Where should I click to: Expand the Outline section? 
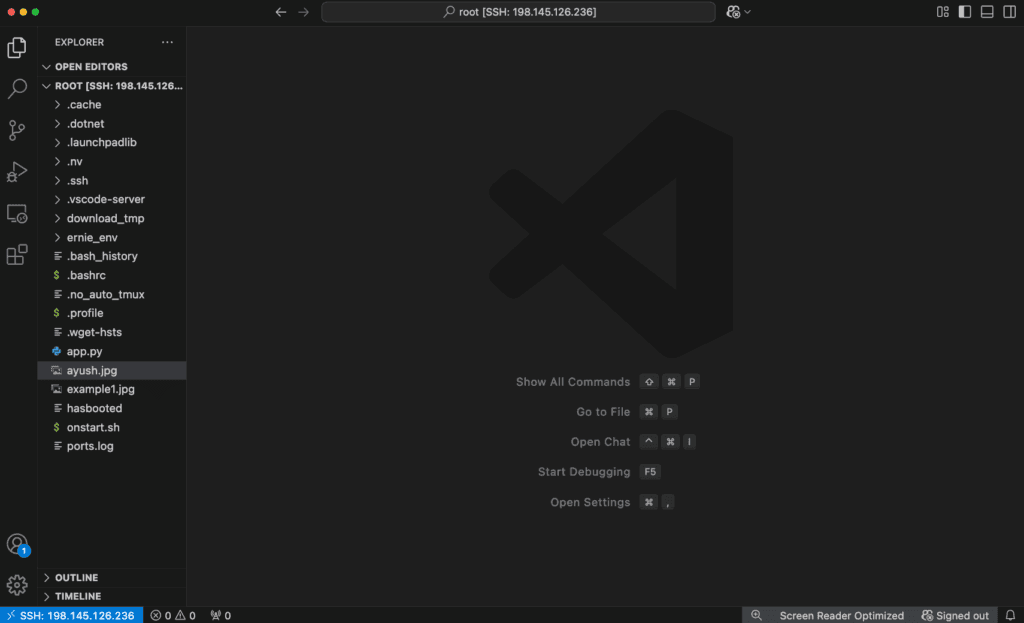112,577
